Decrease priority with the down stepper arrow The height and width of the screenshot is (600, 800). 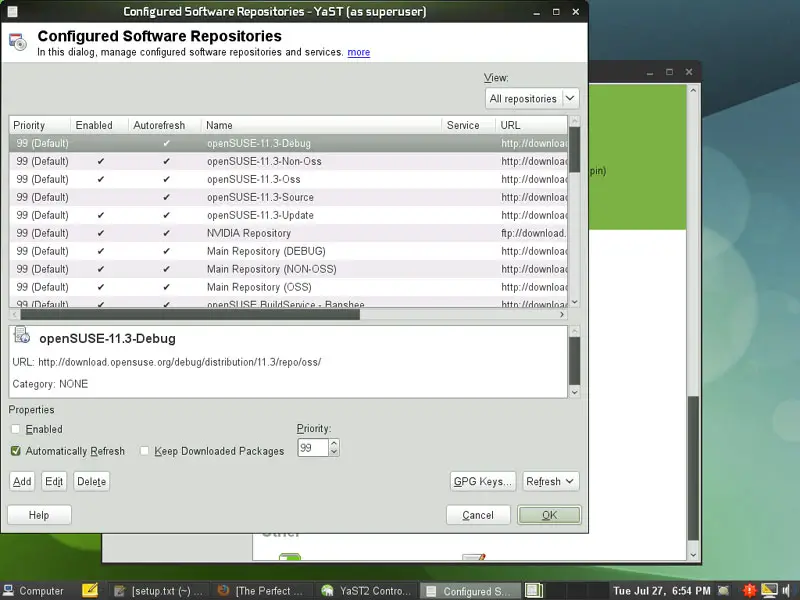[334, 452]
